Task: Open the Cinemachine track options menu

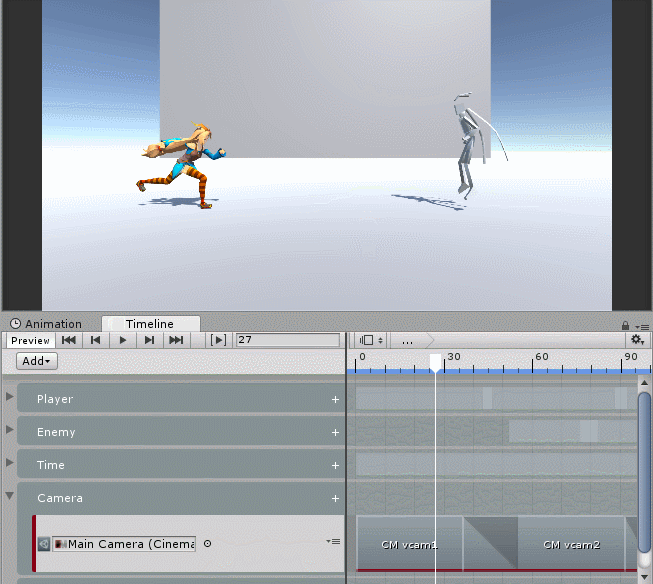Action: [333, 542]
